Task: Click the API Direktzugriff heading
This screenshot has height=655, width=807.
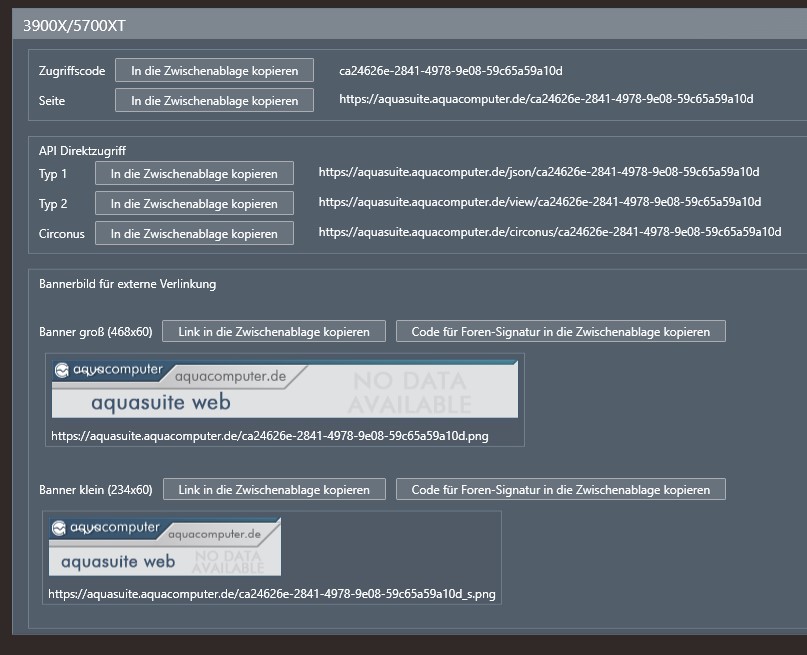Action: (x=82, y=151)
